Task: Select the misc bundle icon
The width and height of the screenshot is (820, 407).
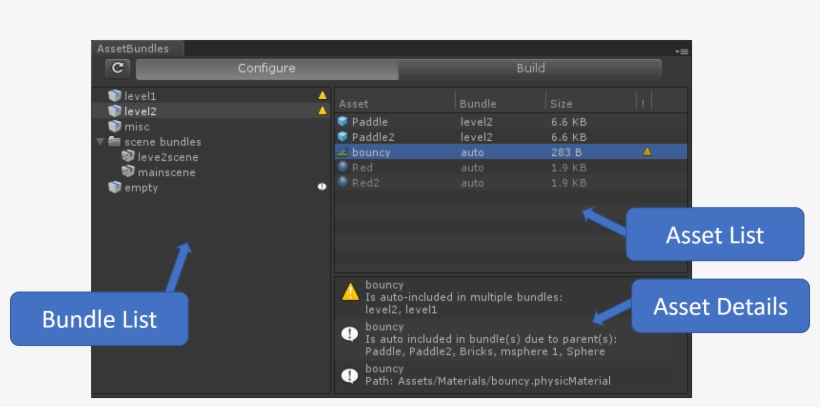Action: (x=115, y=127)
